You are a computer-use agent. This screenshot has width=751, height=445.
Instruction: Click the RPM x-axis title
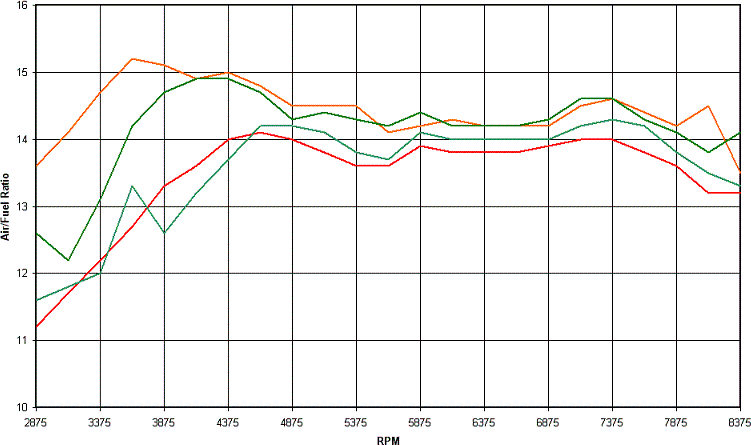coord(390,438)
